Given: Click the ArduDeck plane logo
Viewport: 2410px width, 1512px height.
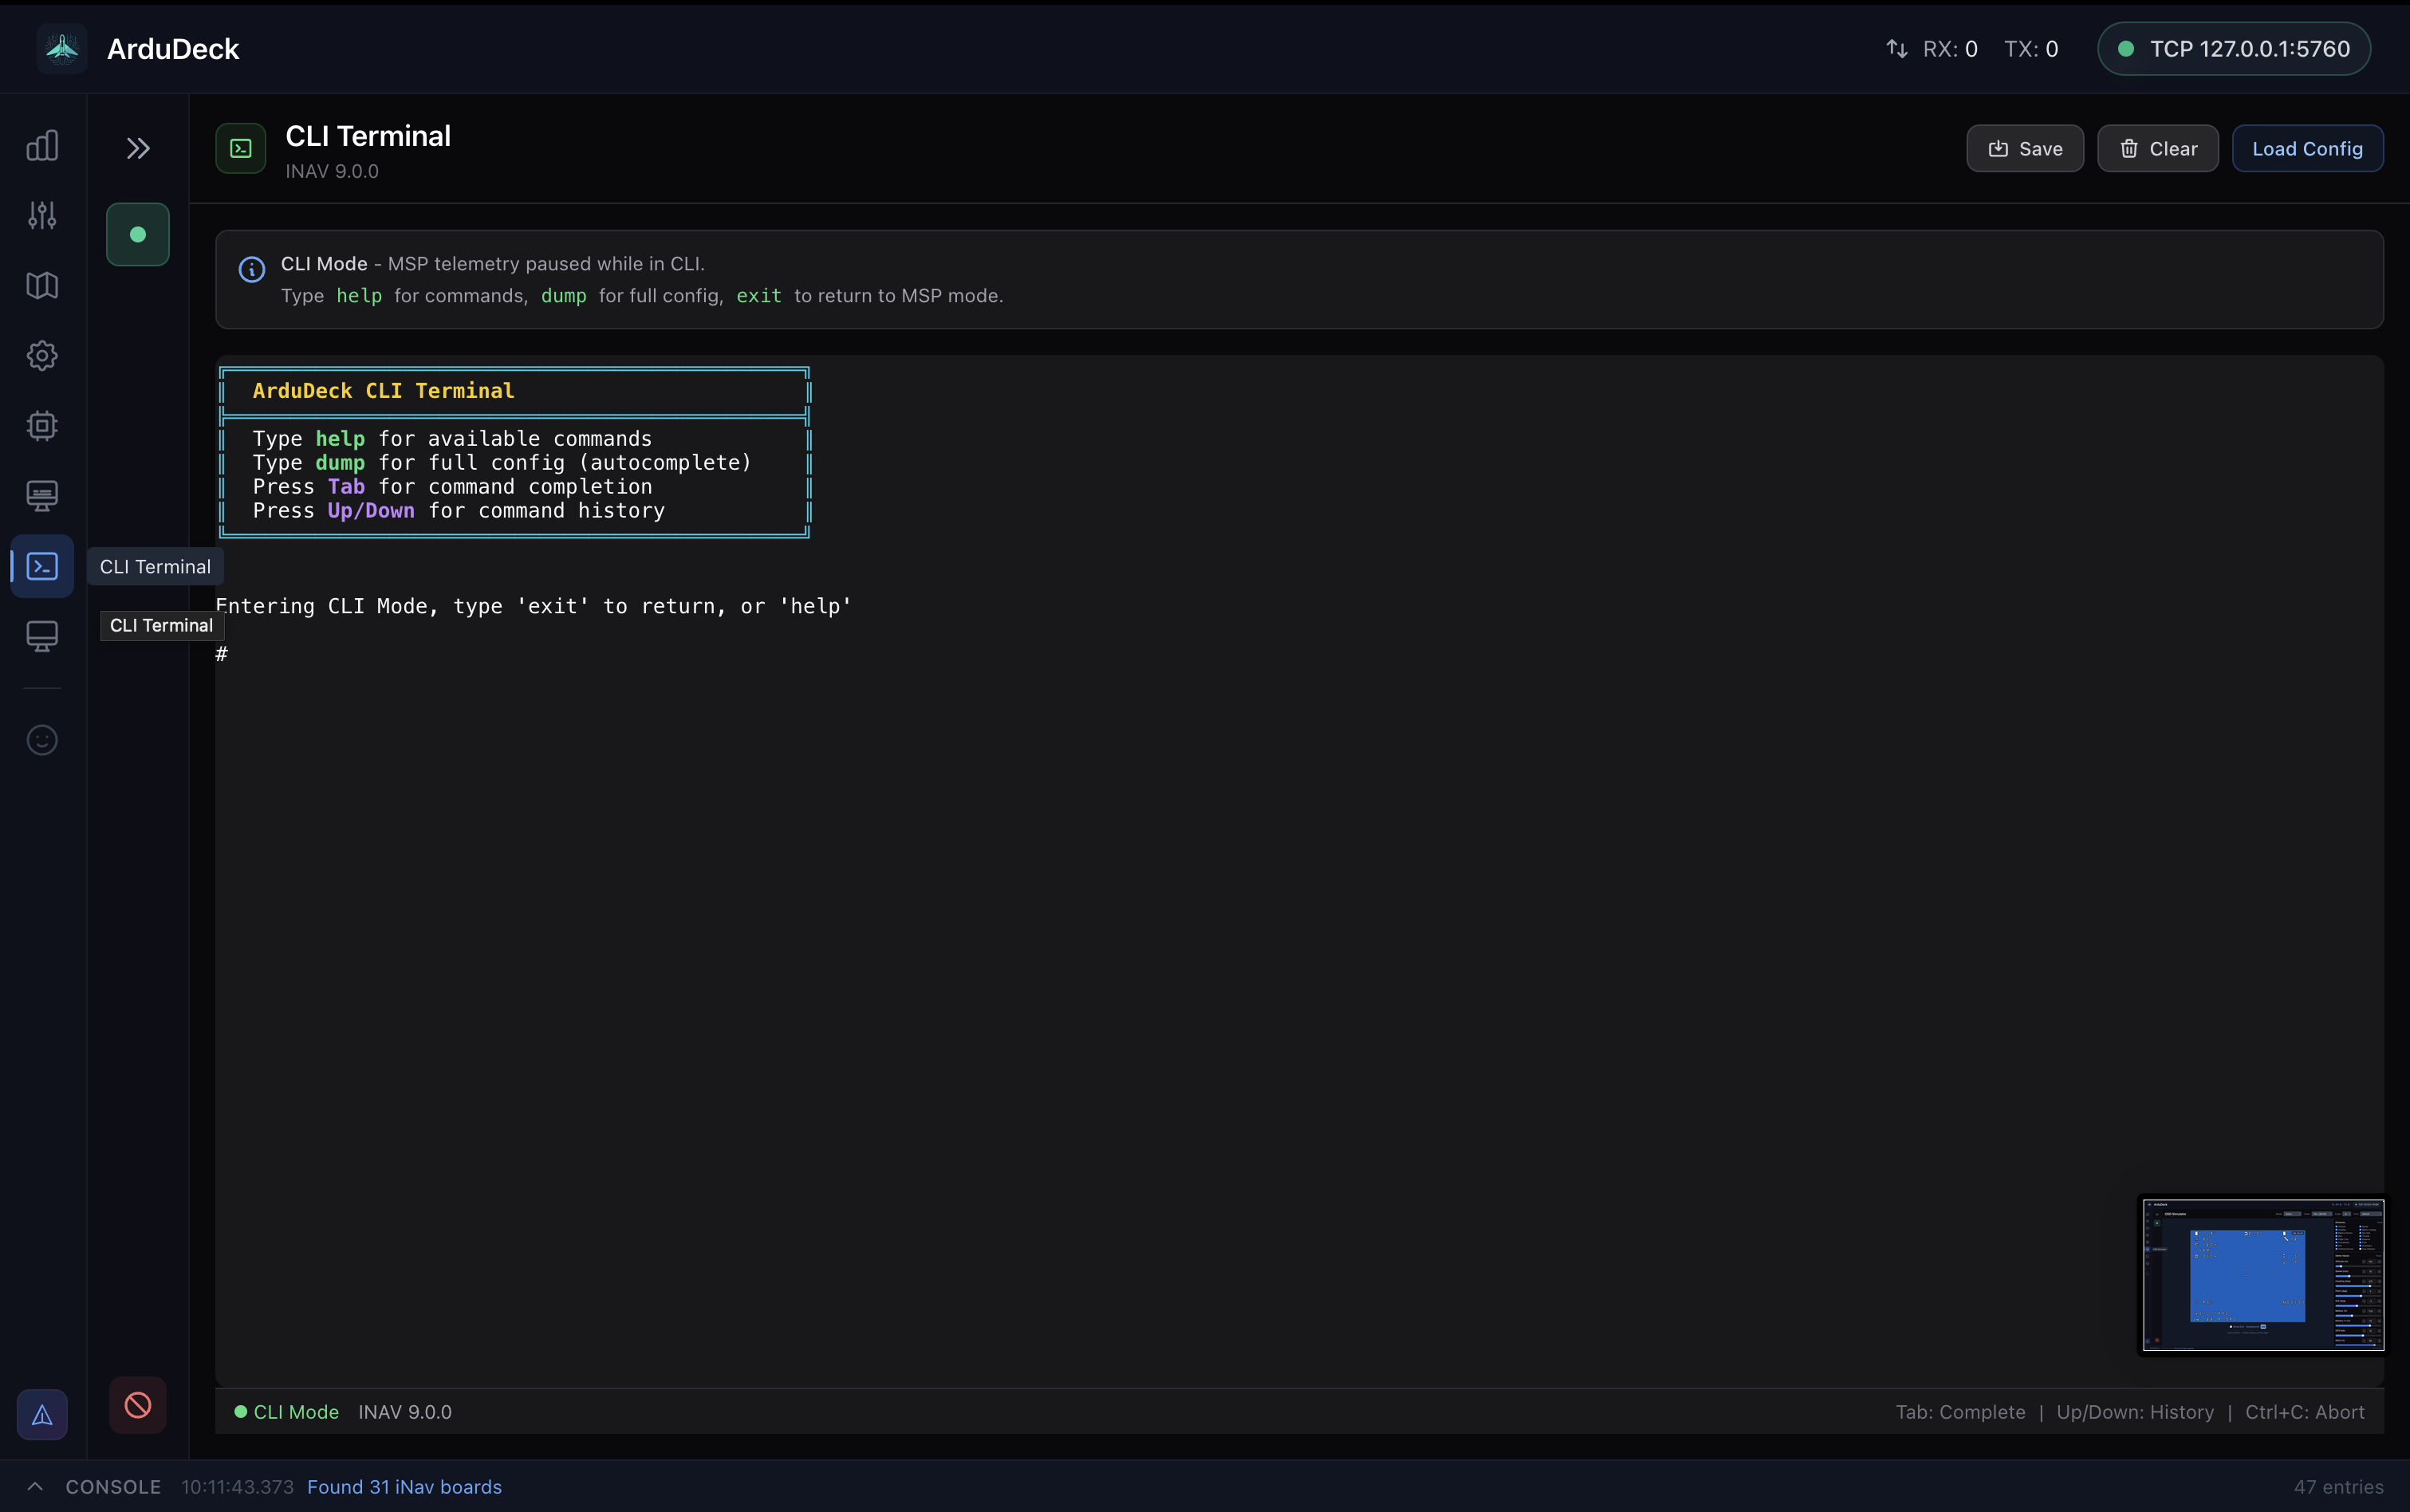Looking at the screenshot, I should coord(62,48).
